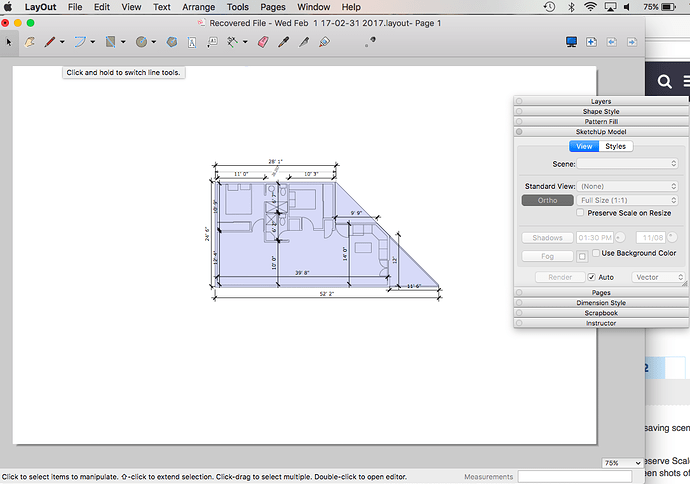Enable Preserve Scale on Resize
Image resolution: width=690 pixels, height=484 pixels.
tap(581, 213)
